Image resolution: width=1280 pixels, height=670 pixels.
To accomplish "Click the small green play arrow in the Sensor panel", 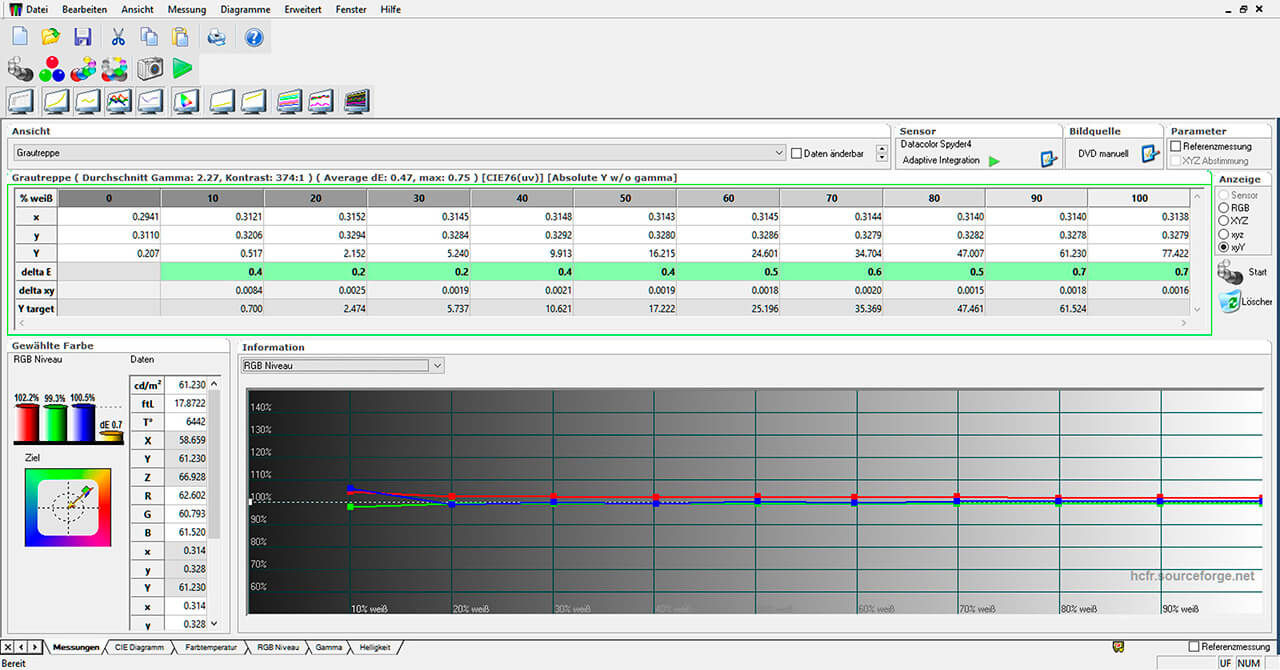I will (994, 160).
